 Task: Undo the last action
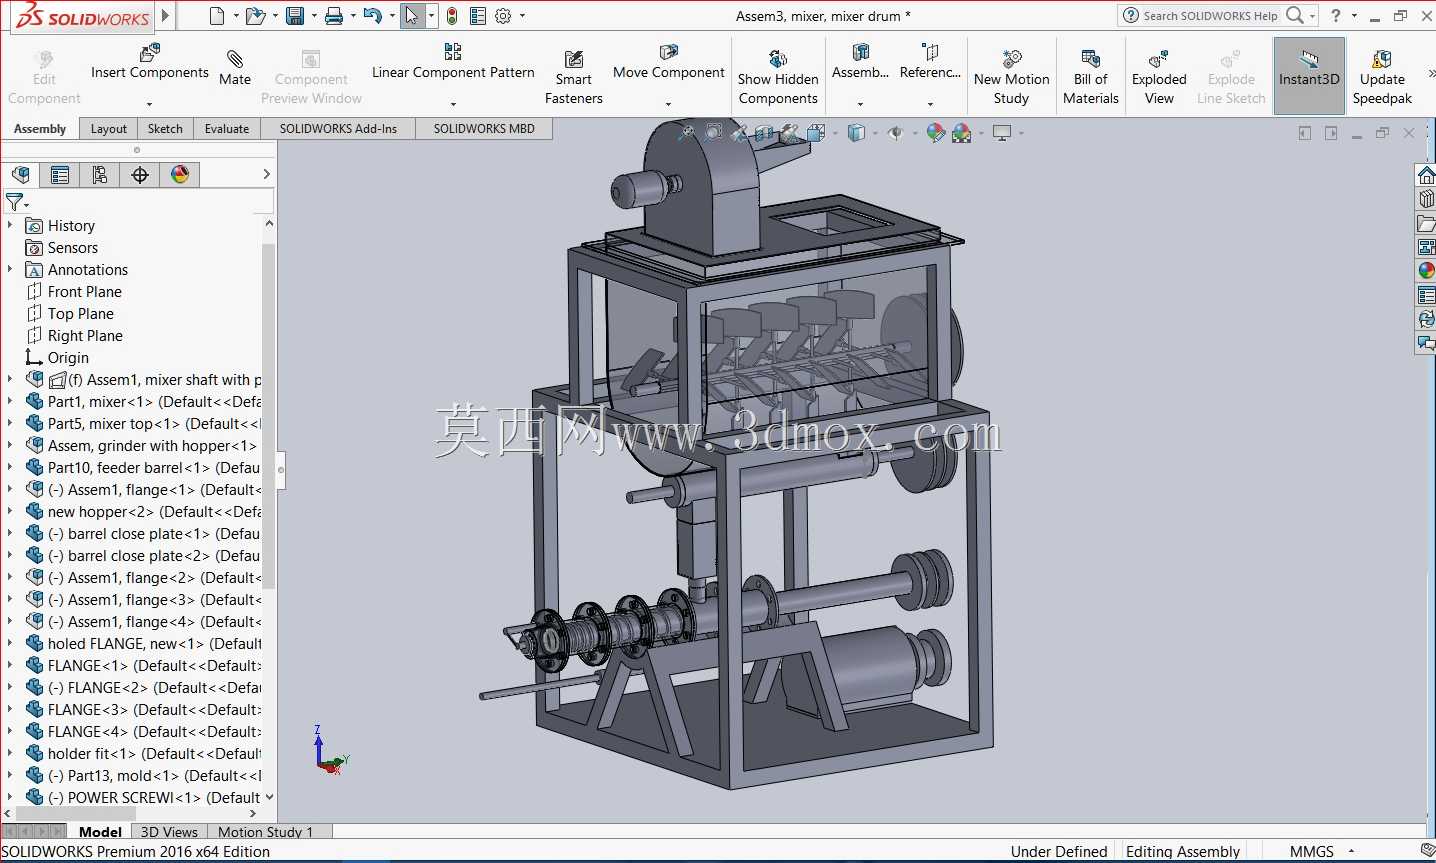coord(372,16)
